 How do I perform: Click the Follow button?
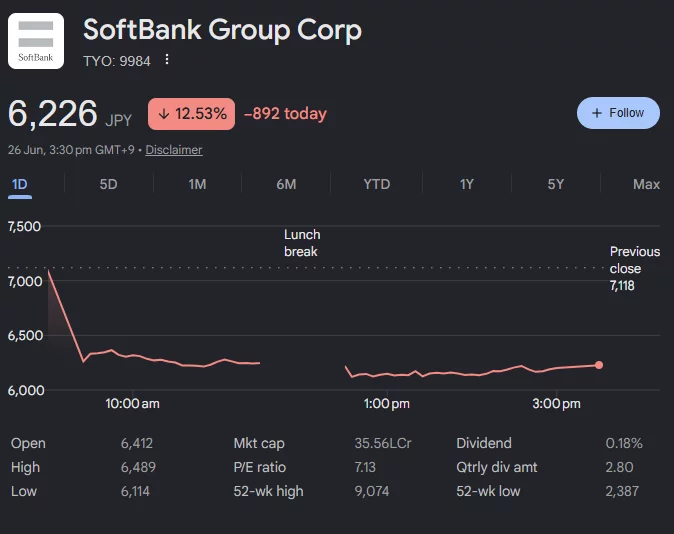[618, 113]
